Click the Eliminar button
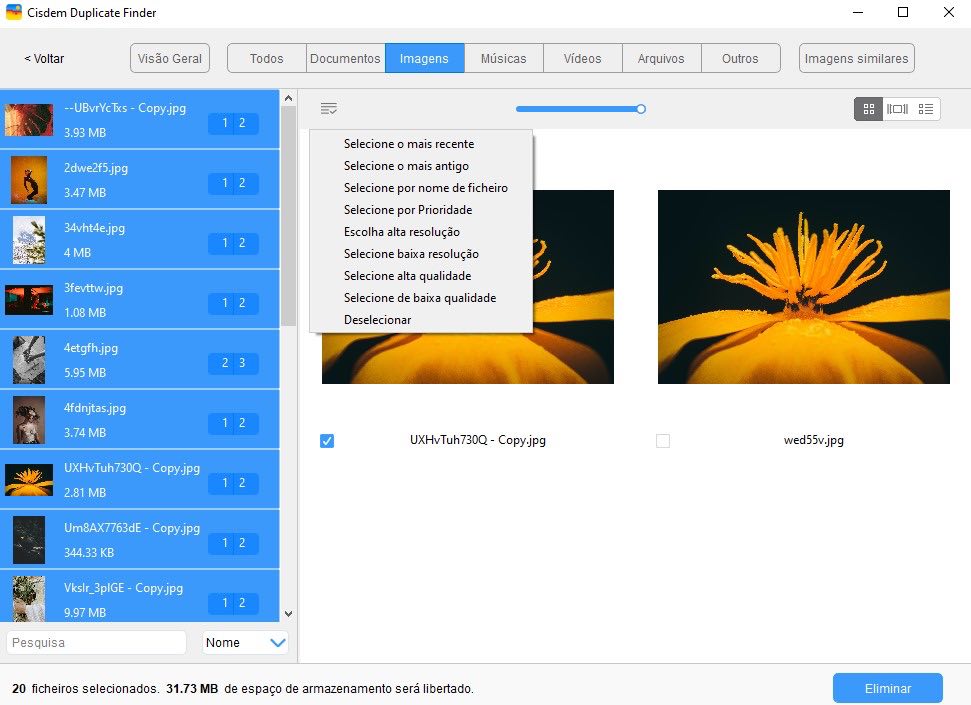This screenshot has height=705, width=971. (887, 688)
